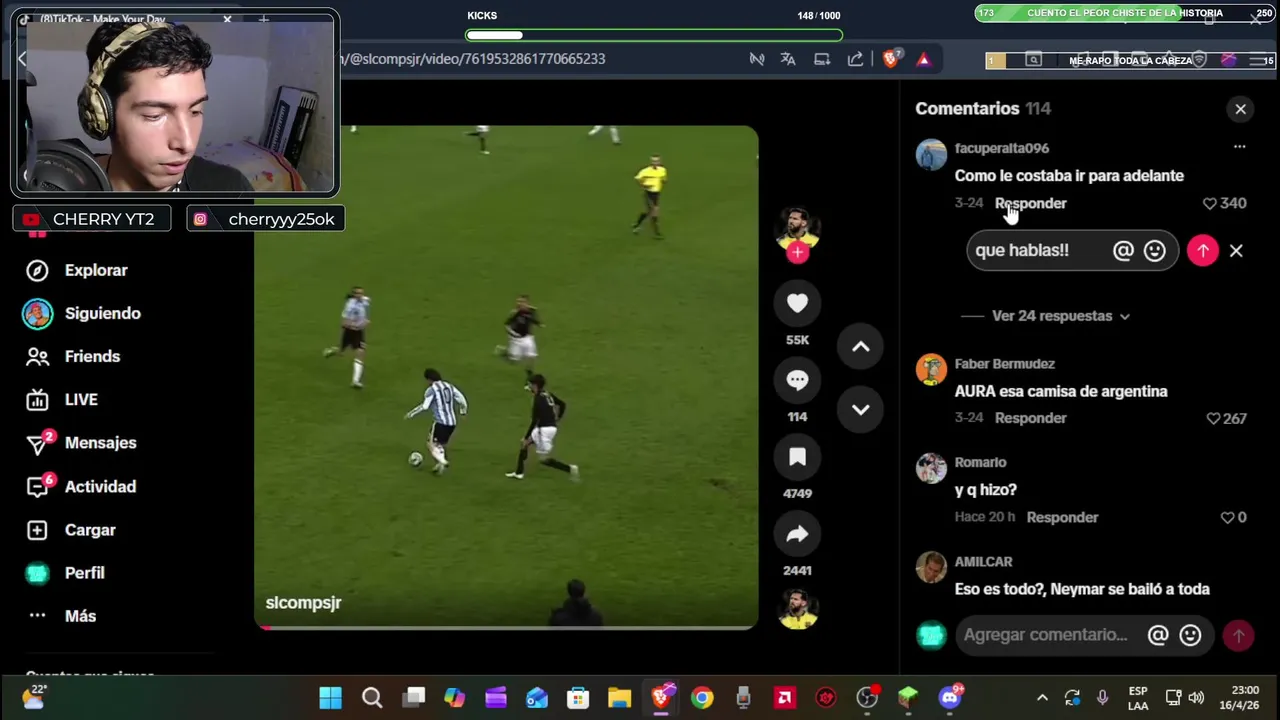This screenshot has width=1280, height=720.
Task: Like Romario's comment 'y q hizo?'
Action: pyautogui.click(x=1227, y=517)
